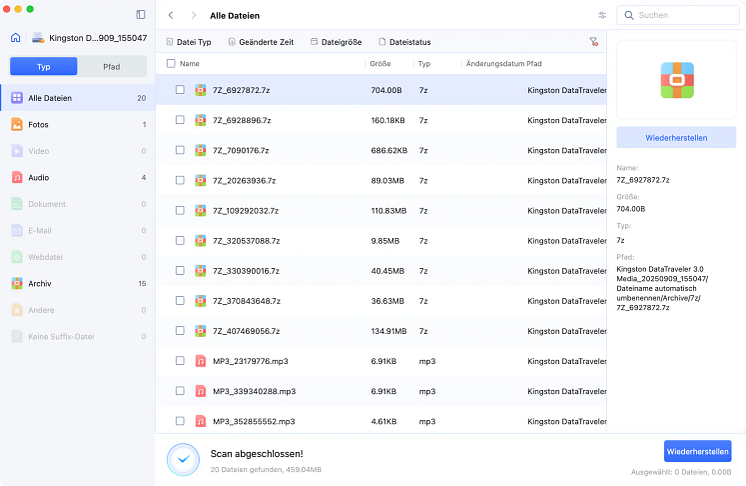Sort by the Größe column header
Image resolution: width=746 pixels, height=486 pixels.
[380, 63]
